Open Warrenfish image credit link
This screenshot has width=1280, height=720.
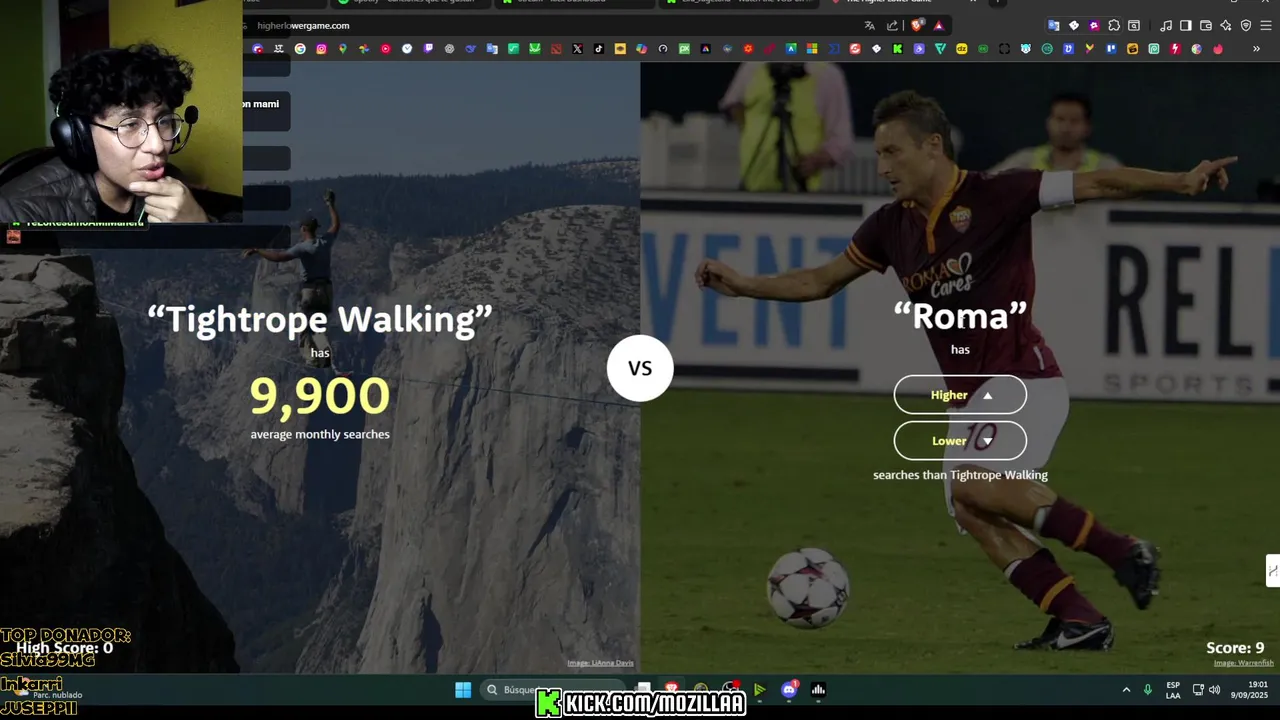[x=1244, y=663]
